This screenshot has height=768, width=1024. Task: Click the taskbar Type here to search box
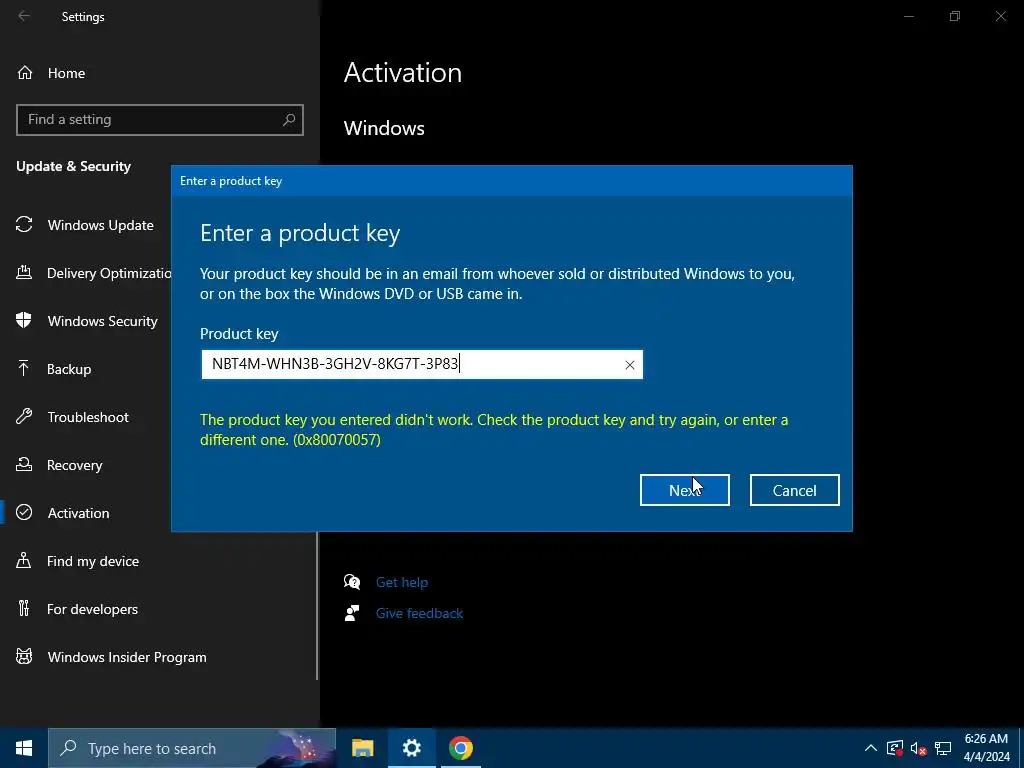(x=192, y=748)
